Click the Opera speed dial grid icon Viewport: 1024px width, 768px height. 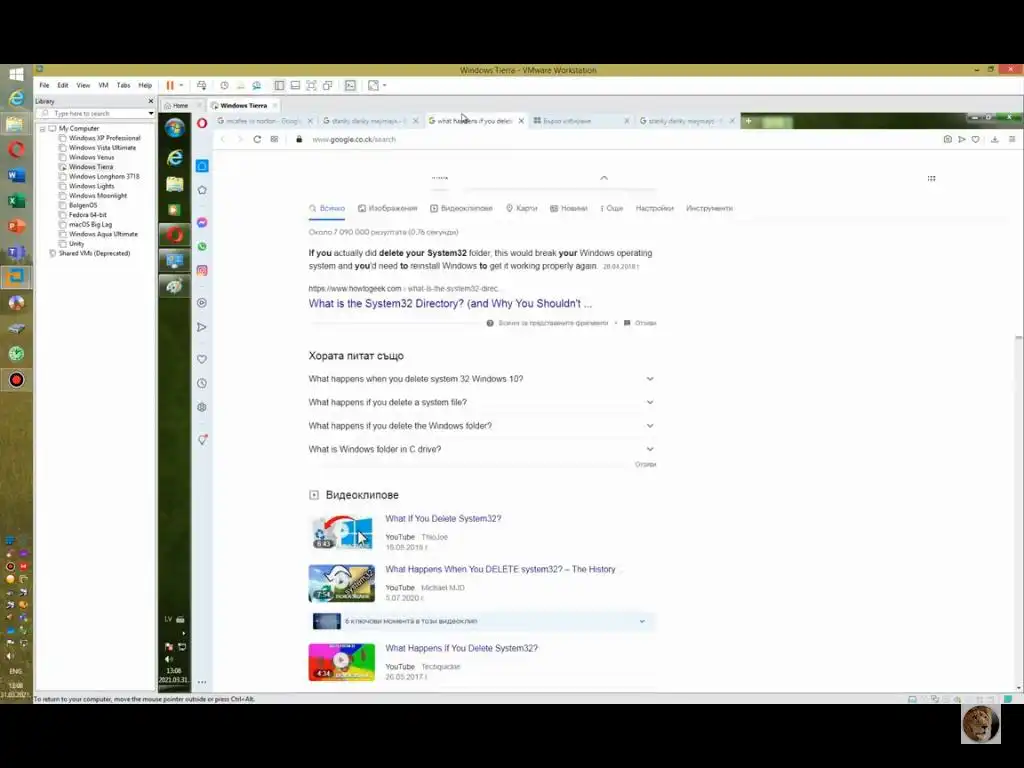274,140
